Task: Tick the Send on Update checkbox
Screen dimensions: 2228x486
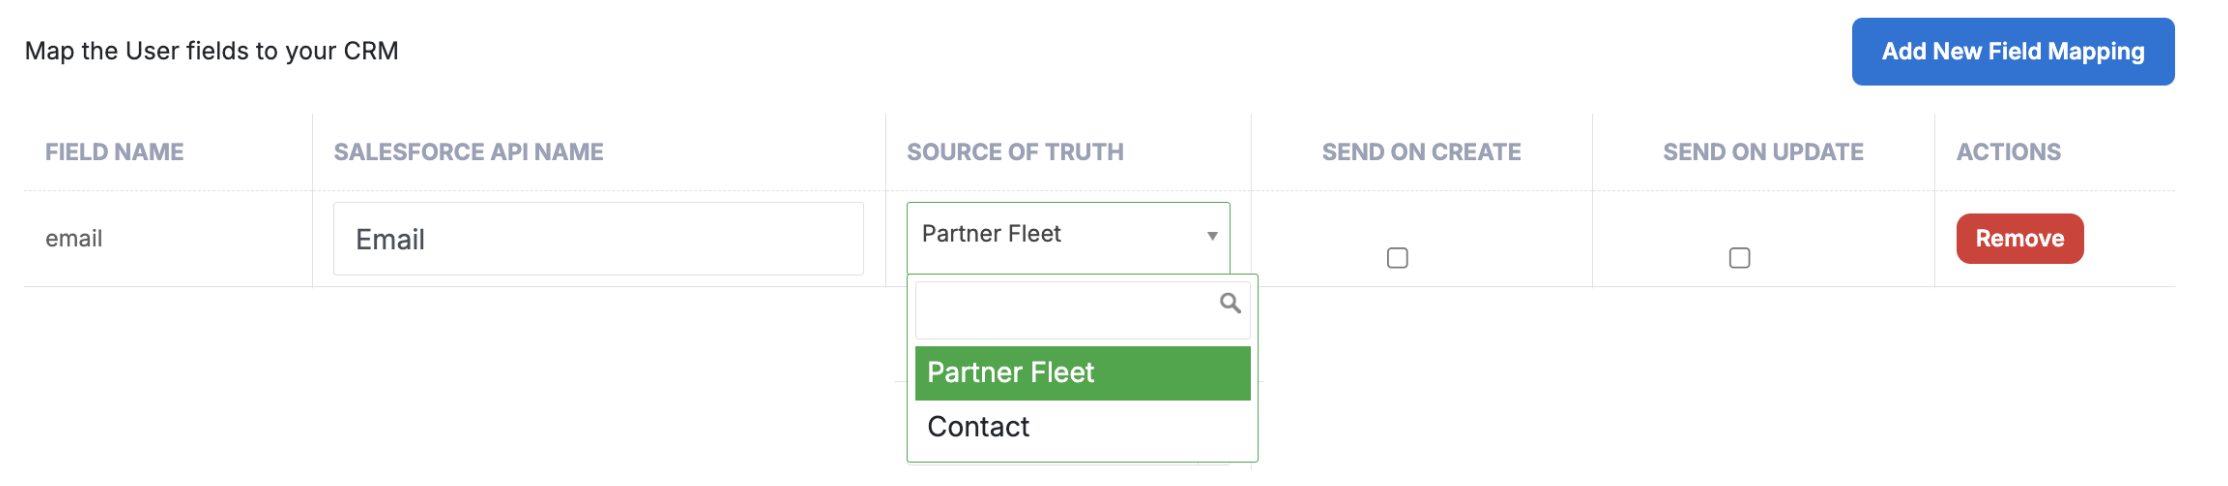Action: click(1739, 258)
